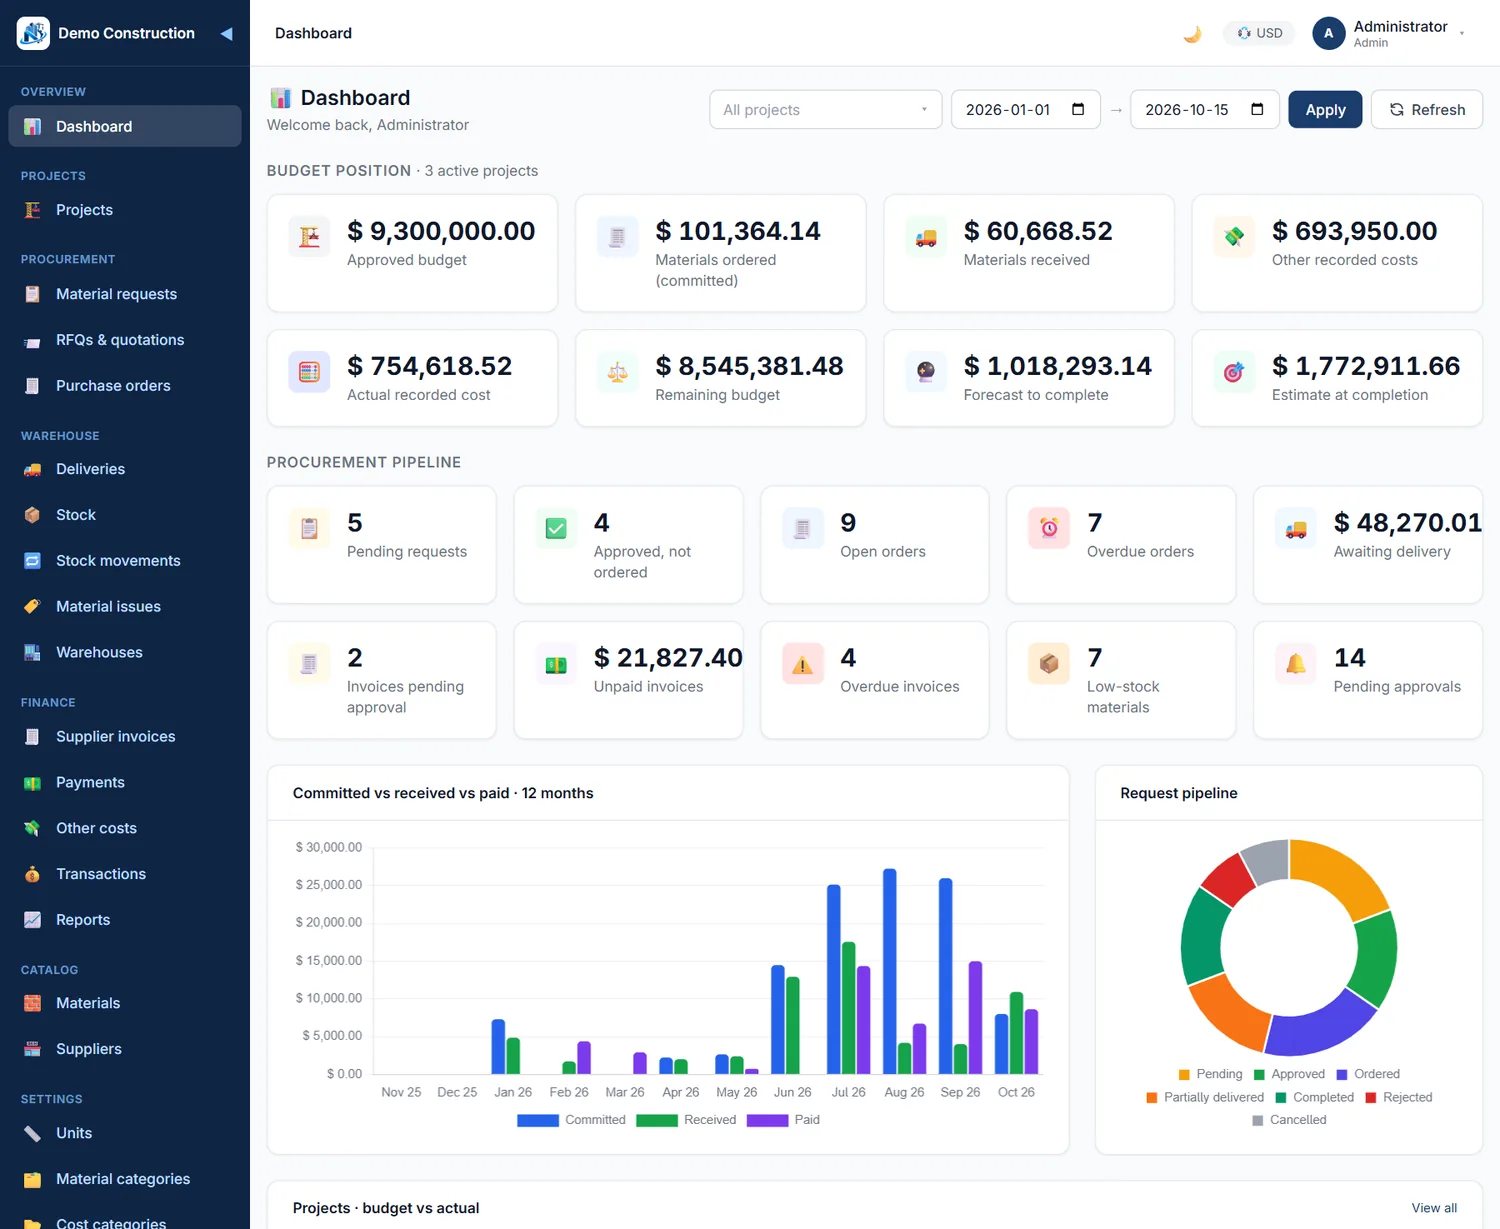Open the Administrator account menu

1390,33
